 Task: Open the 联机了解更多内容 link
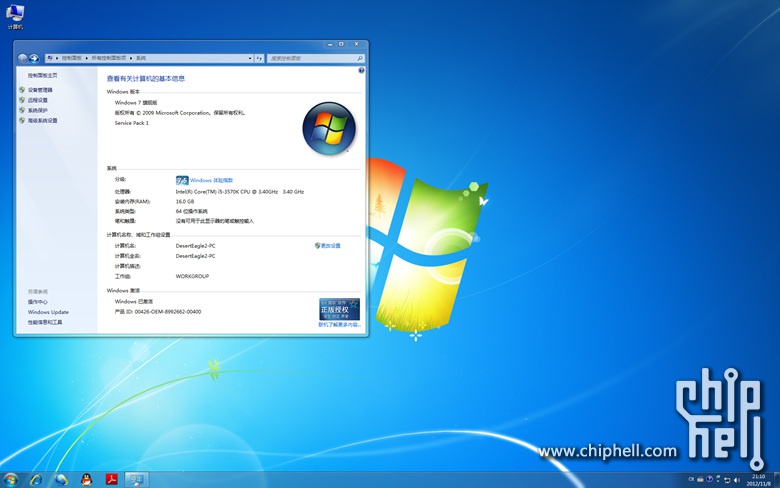point(340,325)
